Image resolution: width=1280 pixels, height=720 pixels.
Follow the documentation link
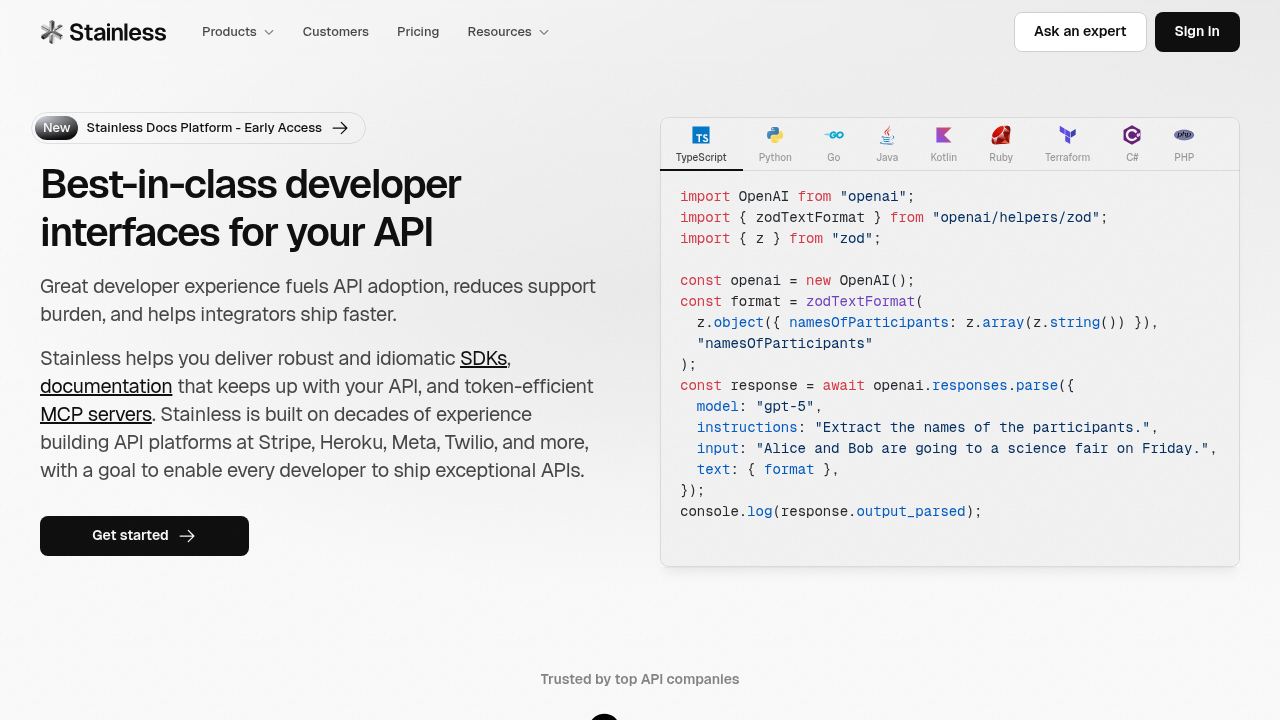pos(106,386)
